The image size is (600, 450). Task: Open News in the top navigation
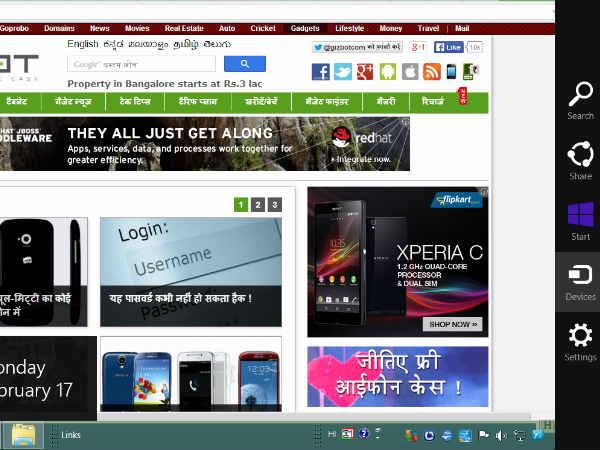99,28
